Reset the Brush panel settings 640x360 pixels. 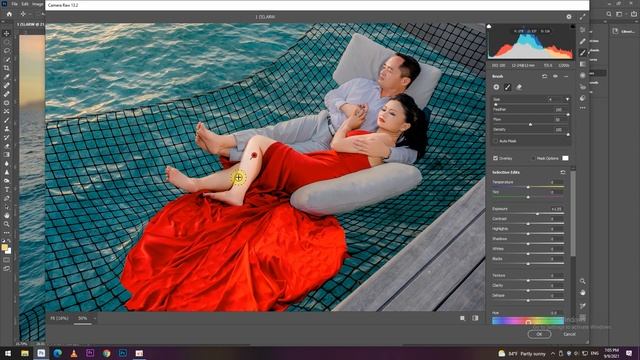544,76
